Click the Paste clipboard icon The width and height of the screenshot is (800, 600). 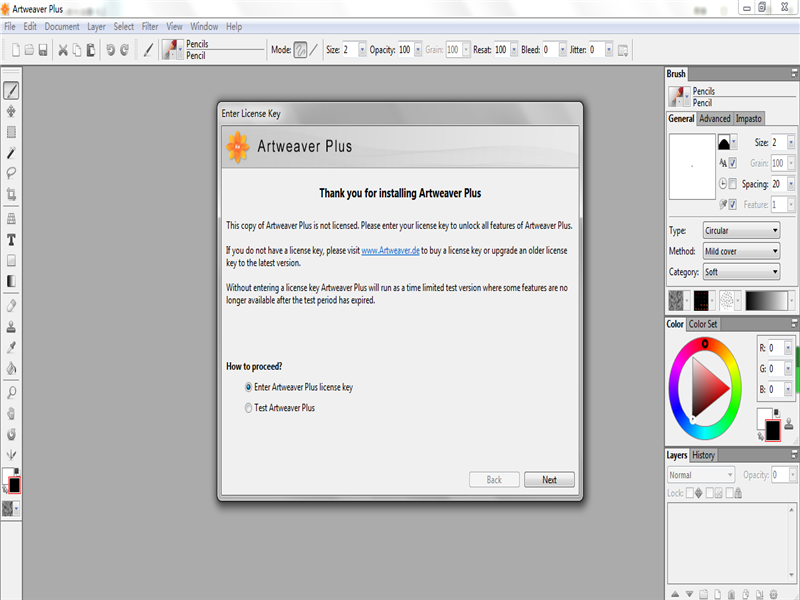(90, 49)
